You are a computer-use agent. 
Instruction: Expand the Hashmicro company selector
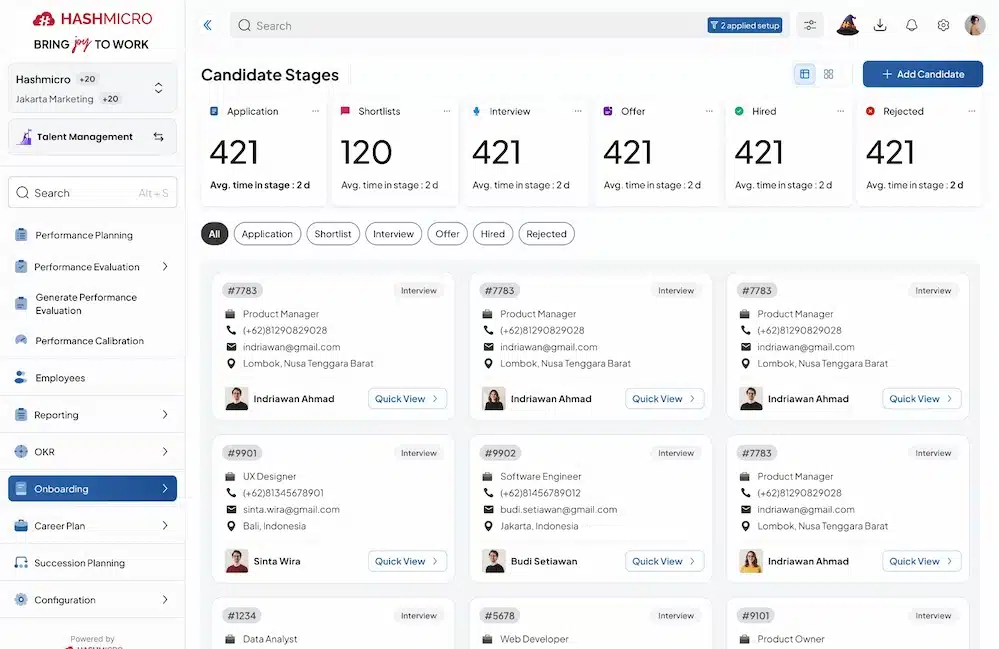(158, 89)
